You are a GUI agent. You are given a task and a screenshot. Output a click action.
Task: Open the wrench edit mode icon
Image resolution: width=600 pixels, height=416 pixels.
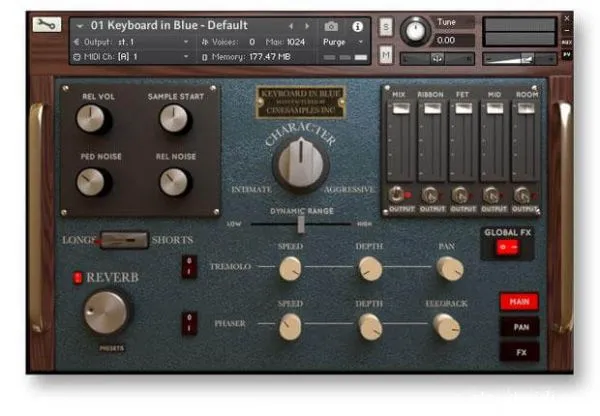point(46,24)
